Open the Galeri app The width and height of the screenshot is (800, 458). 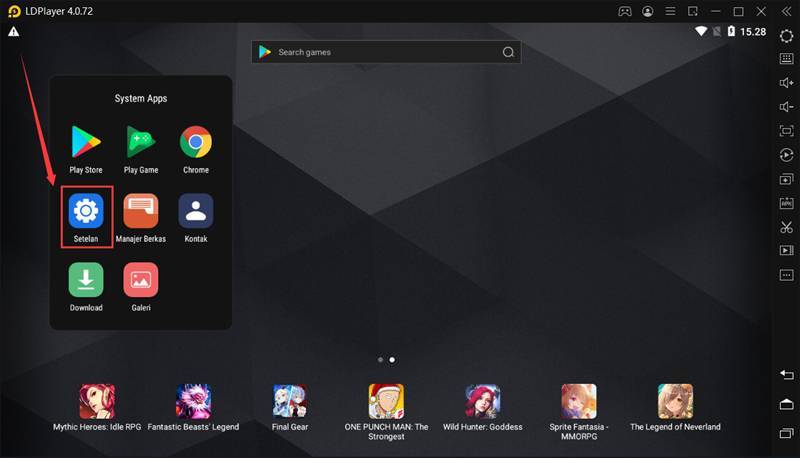point(141,280)
